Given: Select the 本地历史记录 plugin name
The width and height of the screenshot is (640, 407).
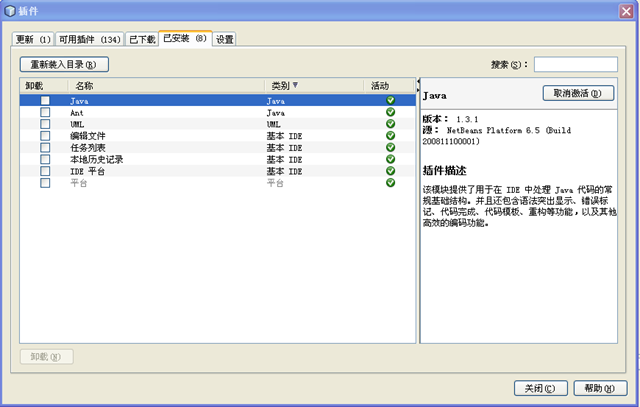Looking at the screenshot, I should pos(96,159).
